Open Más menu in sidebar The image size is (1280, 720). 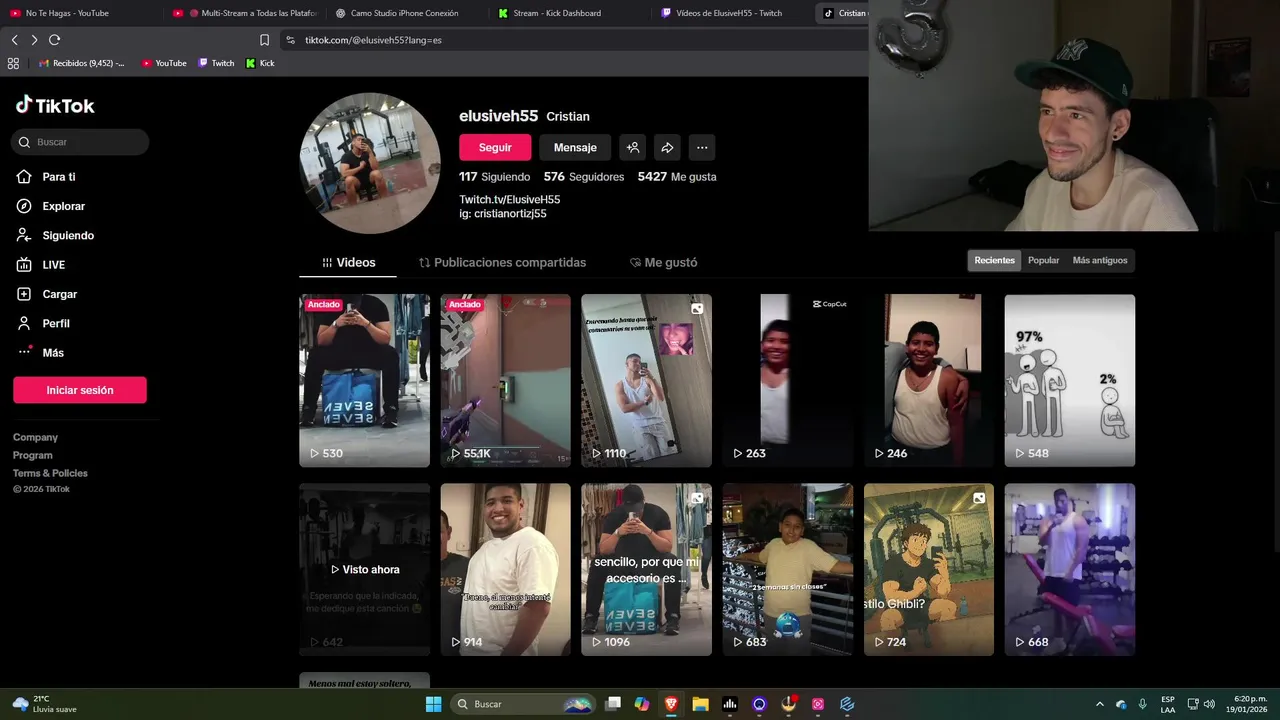(x=40, y=352)
